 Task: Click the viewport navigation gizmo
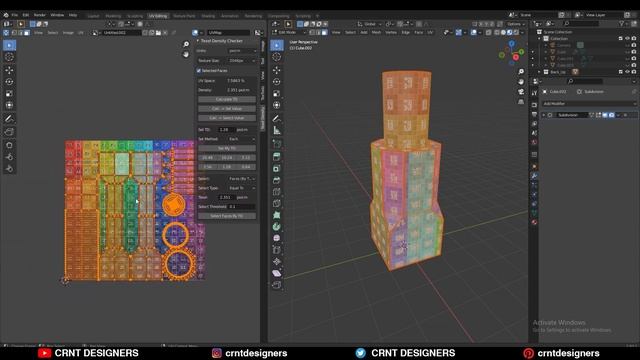pyautogui.click(x=512, y=53)
